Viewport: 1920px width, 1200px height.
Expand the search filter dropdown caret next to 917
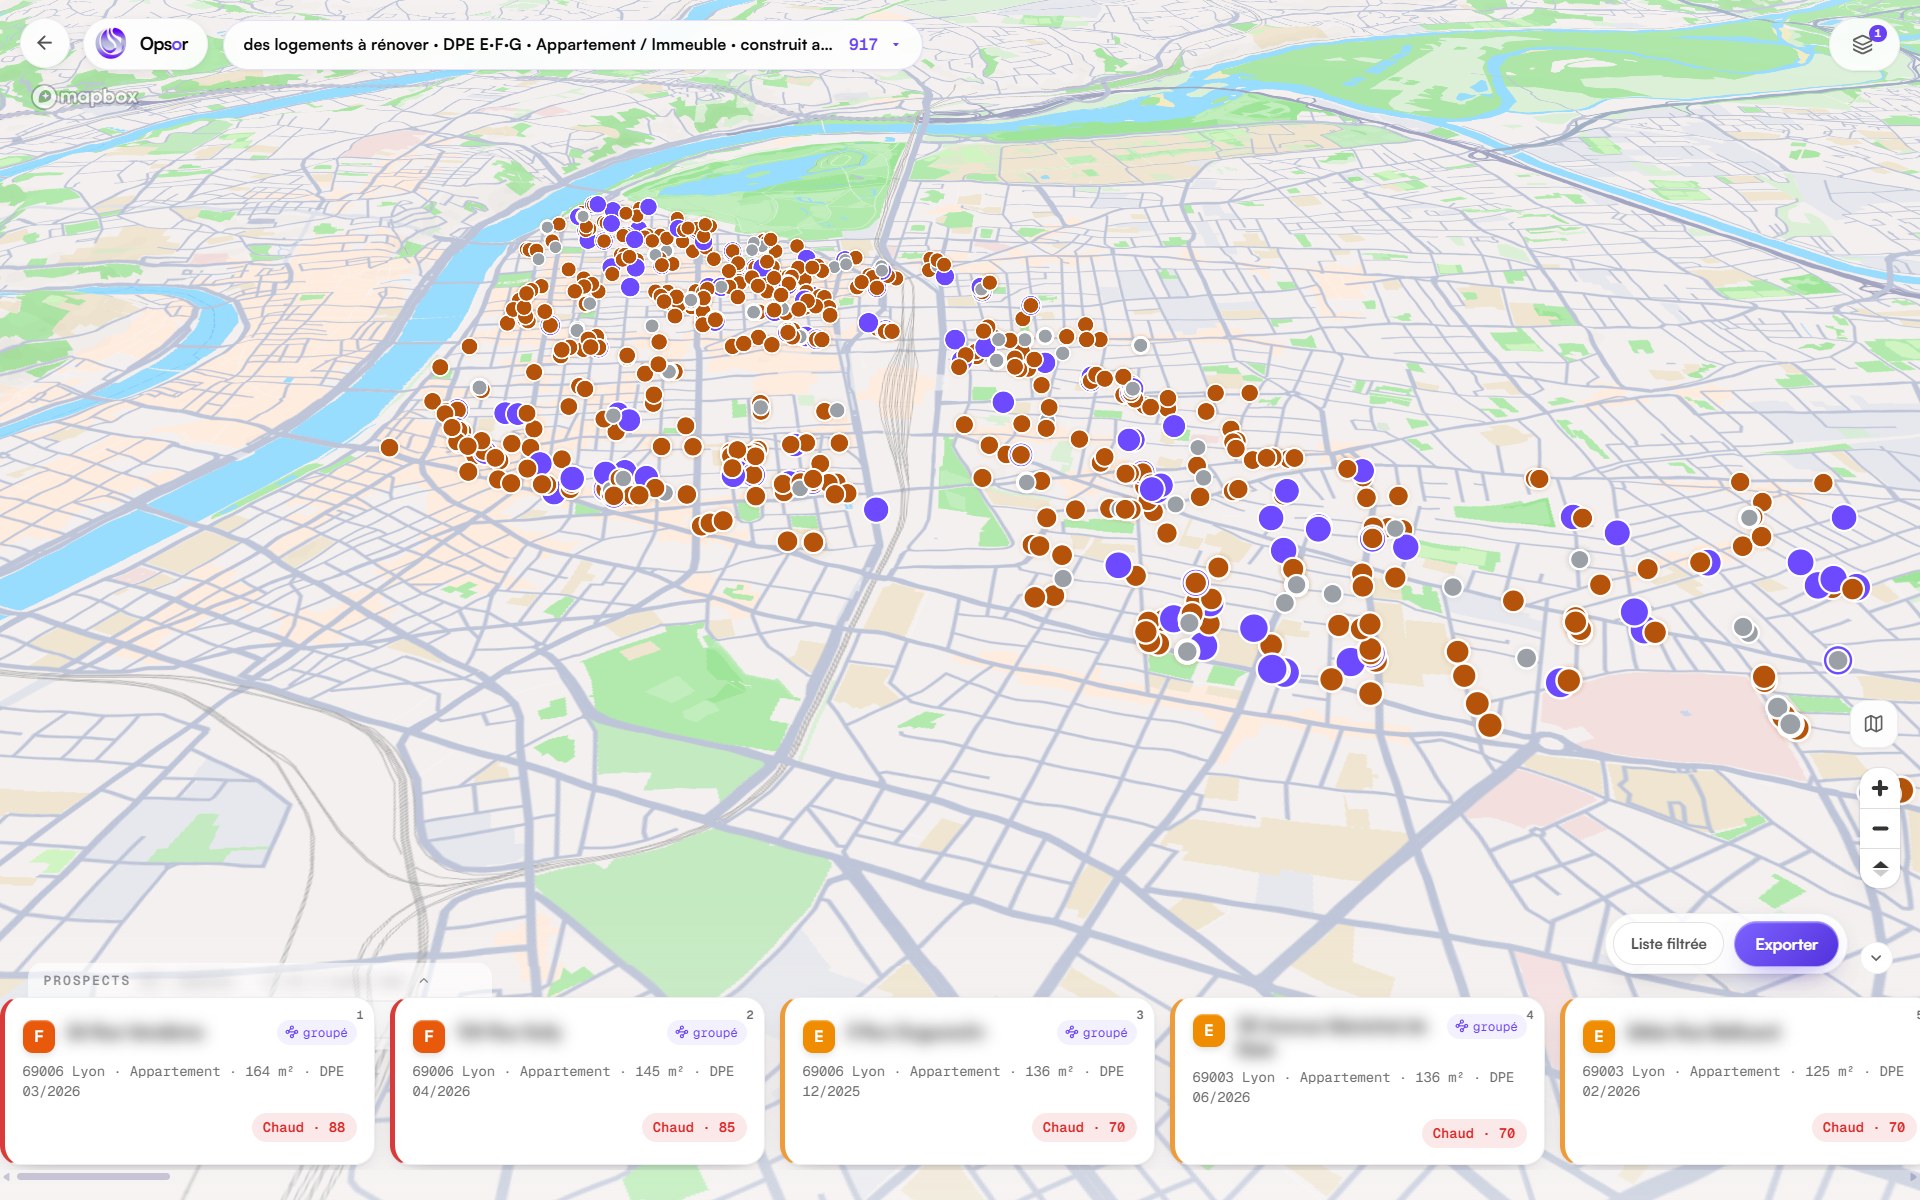pos(896,45)
